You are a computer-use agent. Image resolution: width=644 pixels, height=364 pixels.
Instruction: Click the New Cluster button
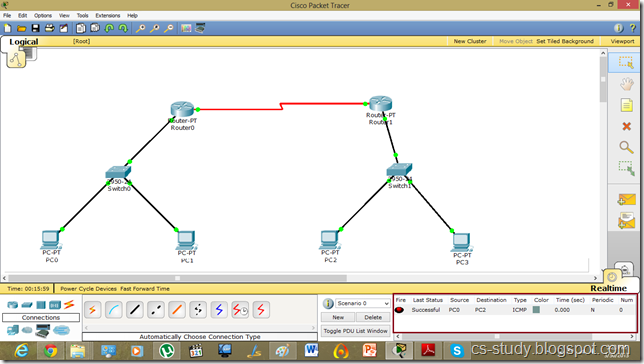click(470, 41)
